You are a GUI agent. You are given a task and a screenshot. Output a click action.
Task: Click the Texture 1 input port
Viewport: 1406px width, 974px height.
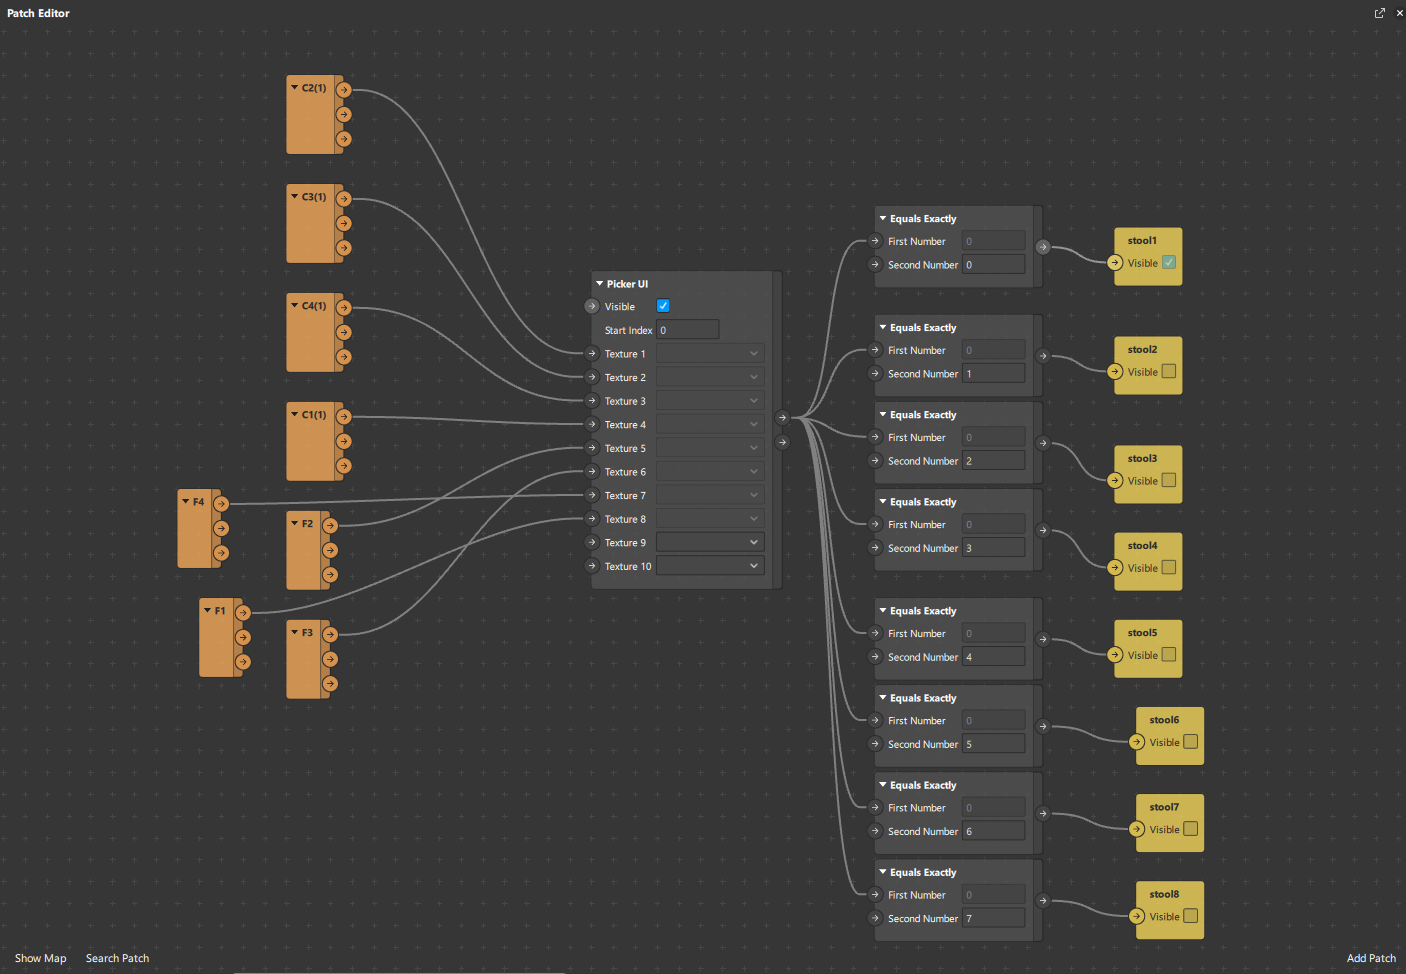592,353
